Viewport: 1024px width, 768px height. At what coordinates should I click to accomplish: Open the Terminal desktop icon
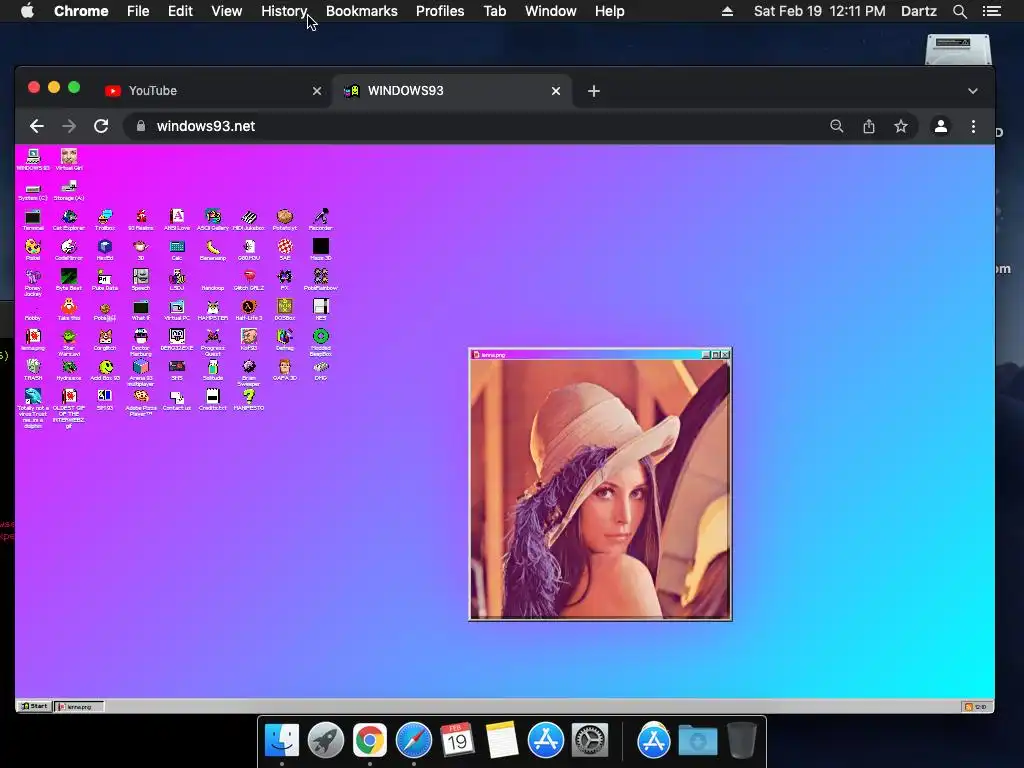[x=33, y=219]
